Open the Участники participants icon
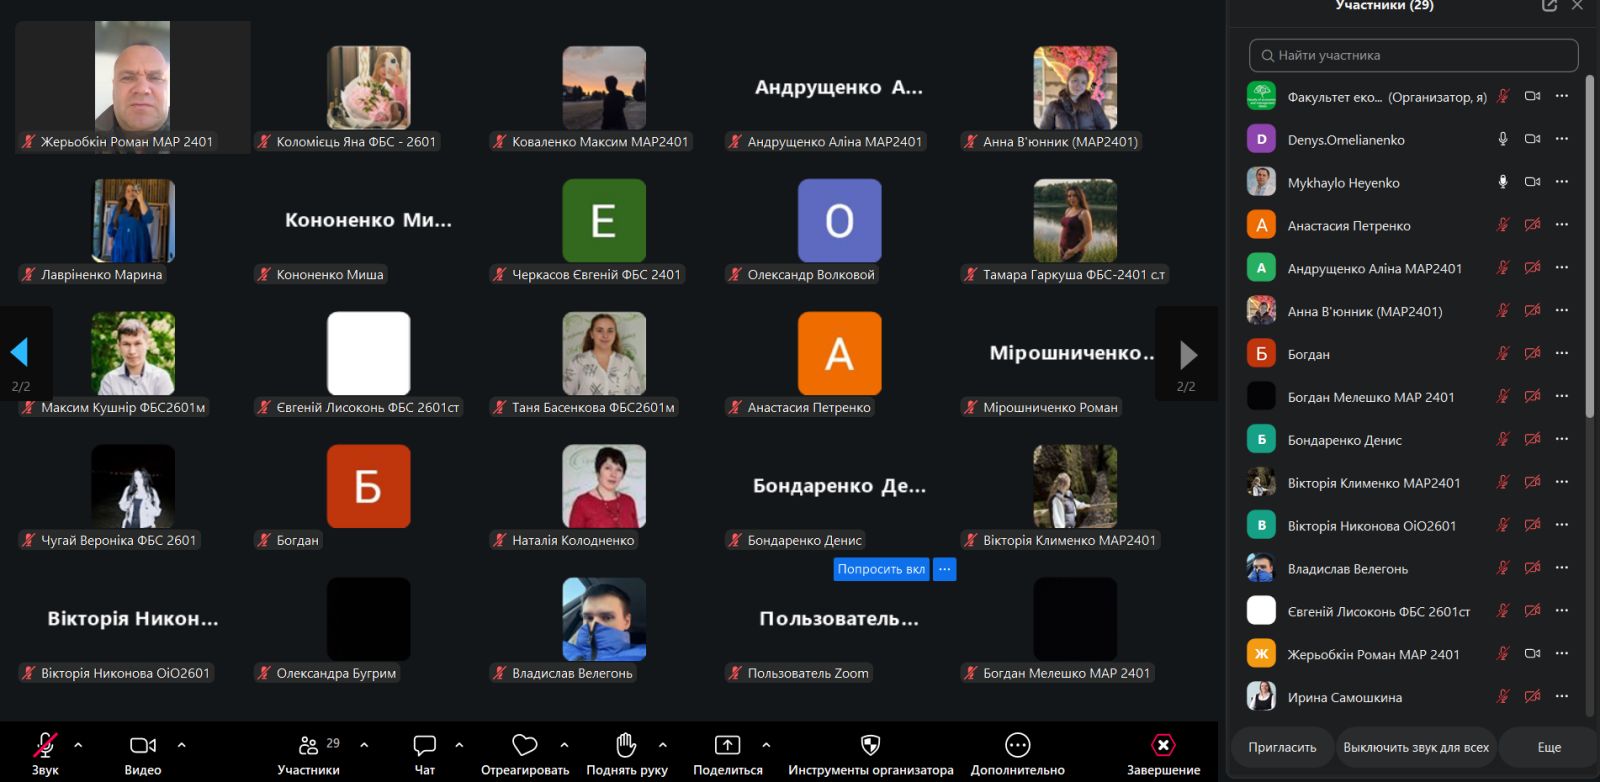 [x=308, y=745]
